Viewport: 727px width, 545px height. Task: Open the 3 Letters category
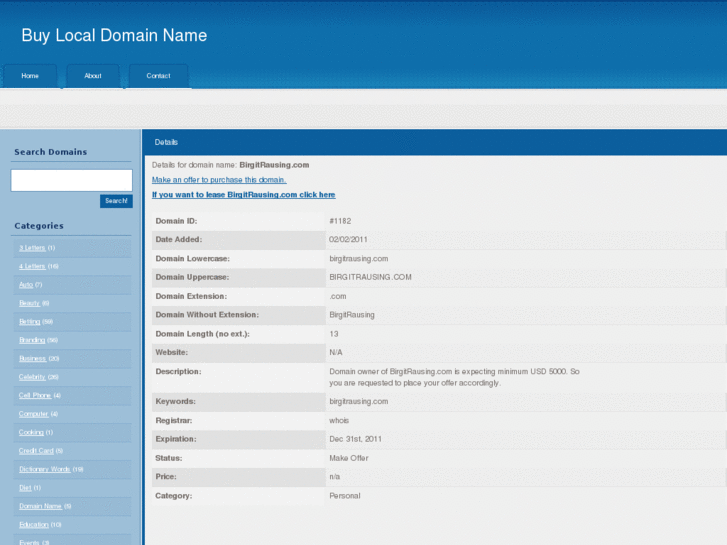(x=32, y=248)
